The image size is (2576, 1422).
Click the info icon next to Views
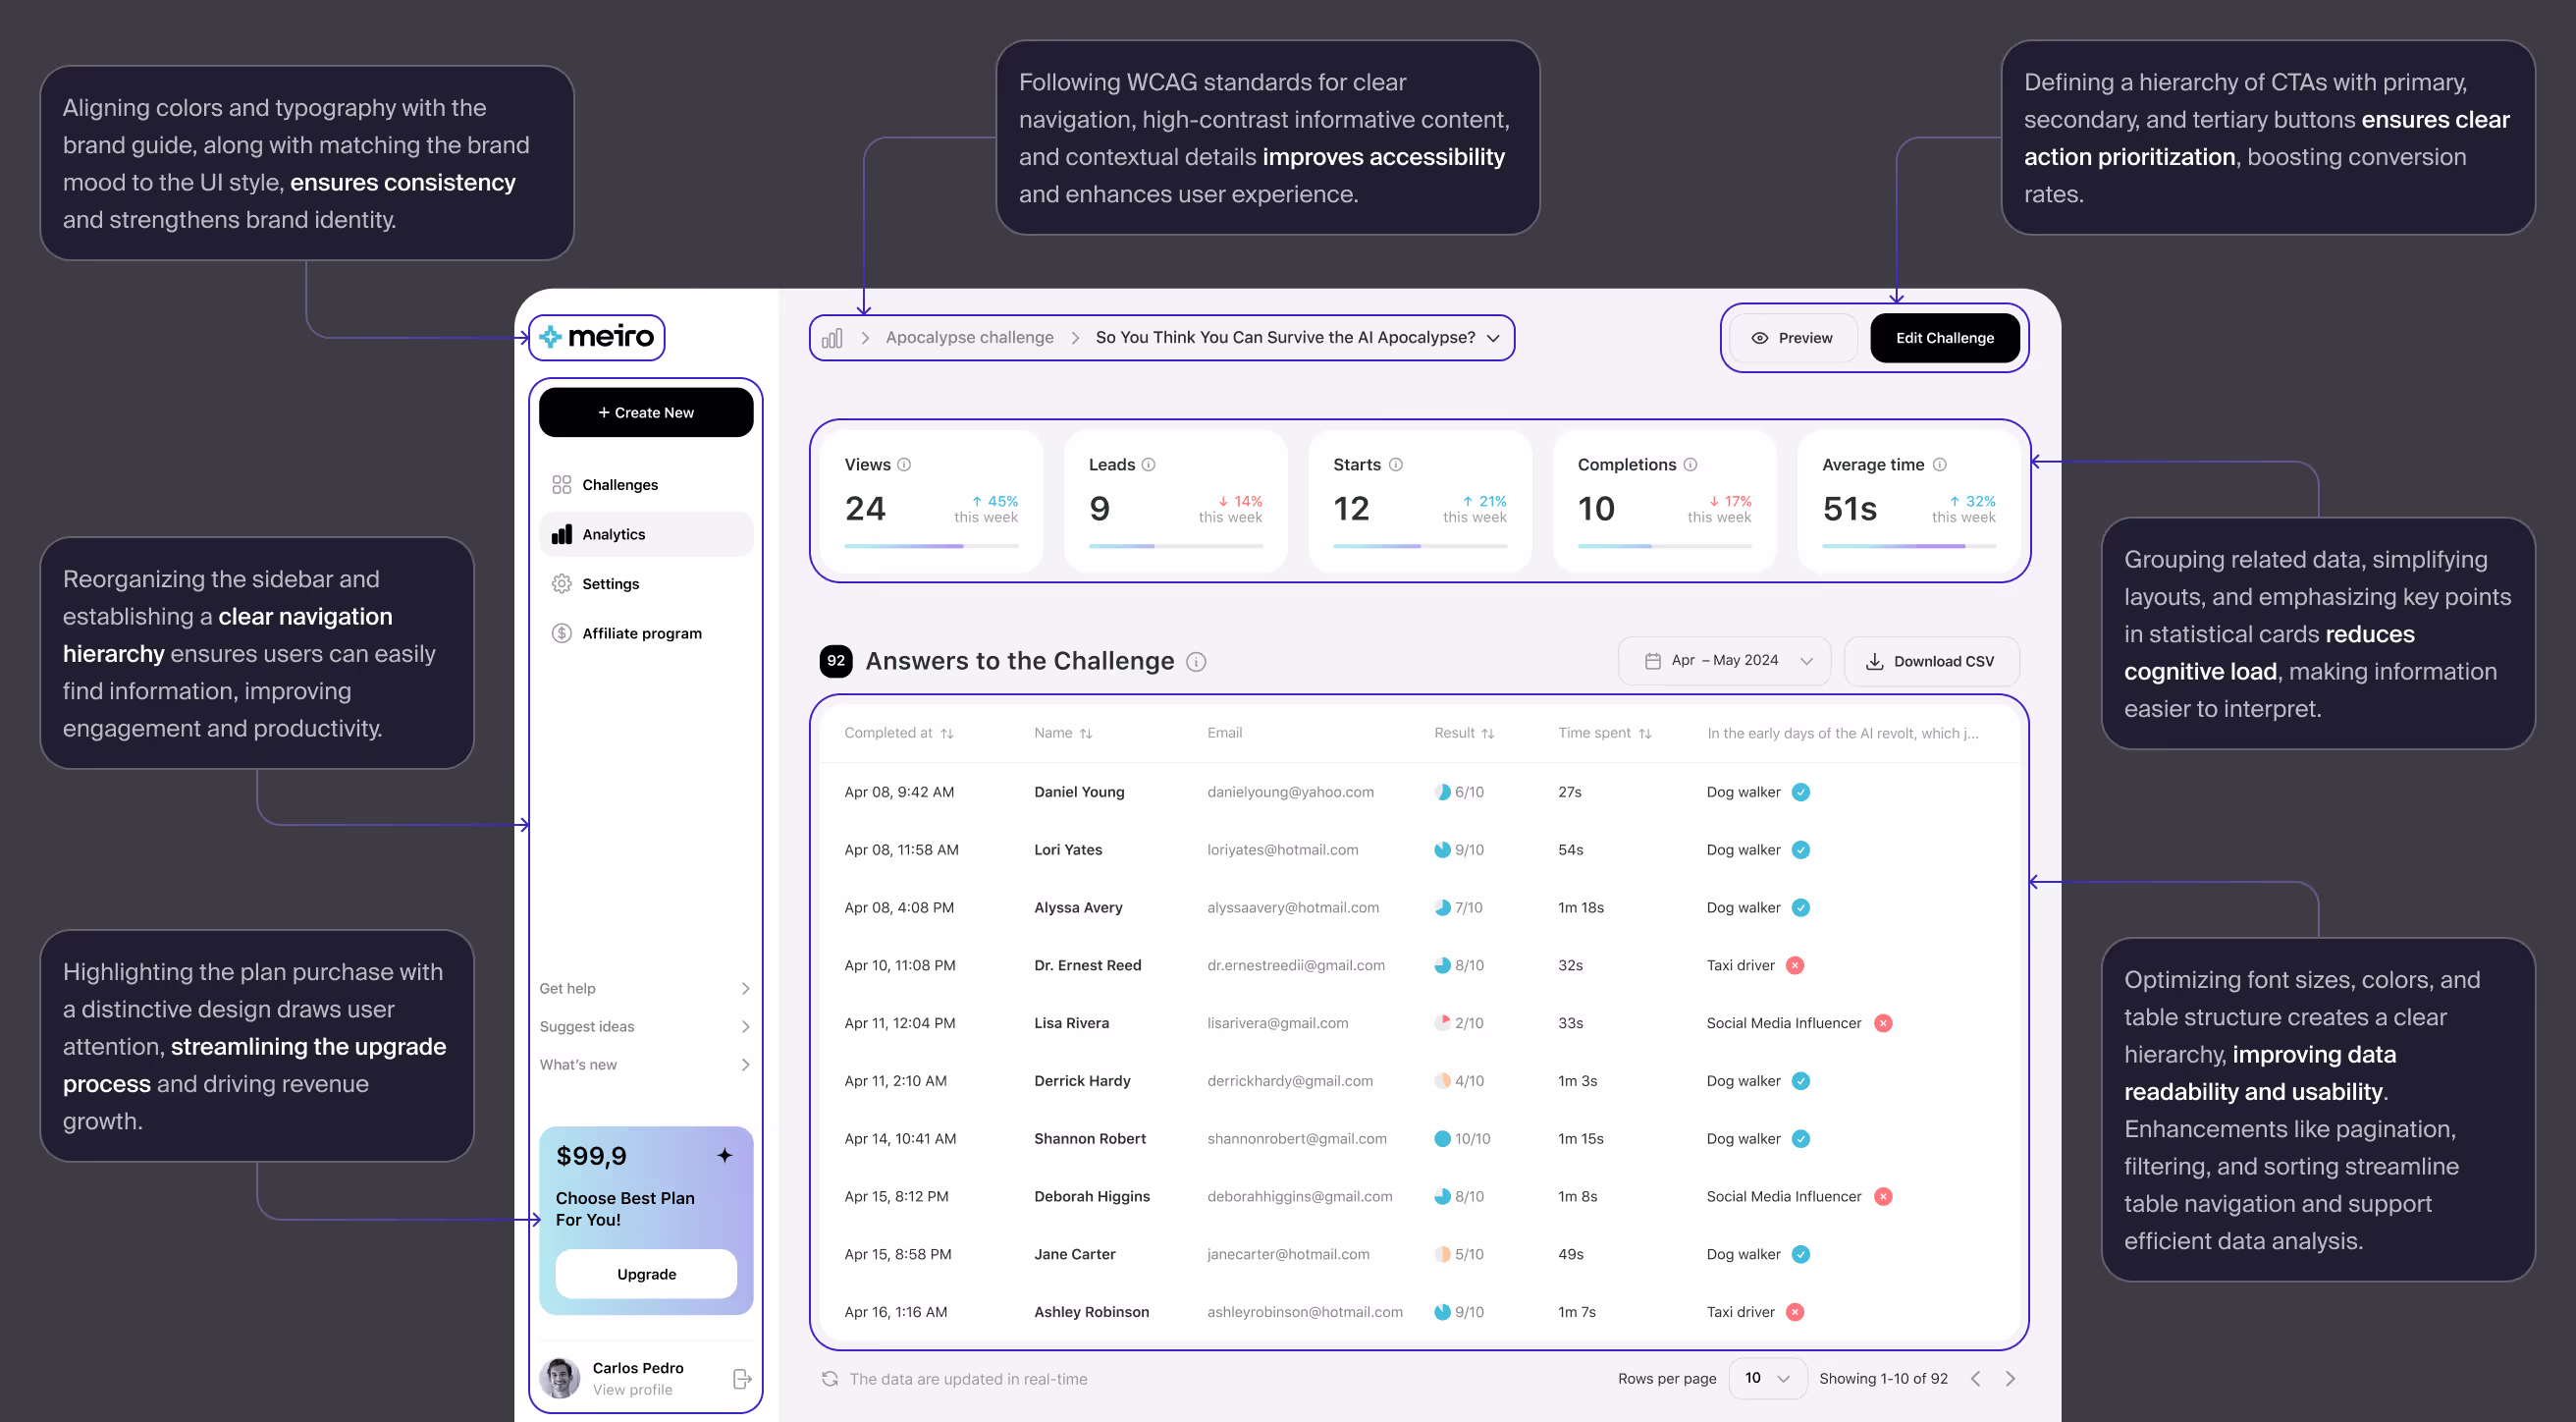click(904, 465)
